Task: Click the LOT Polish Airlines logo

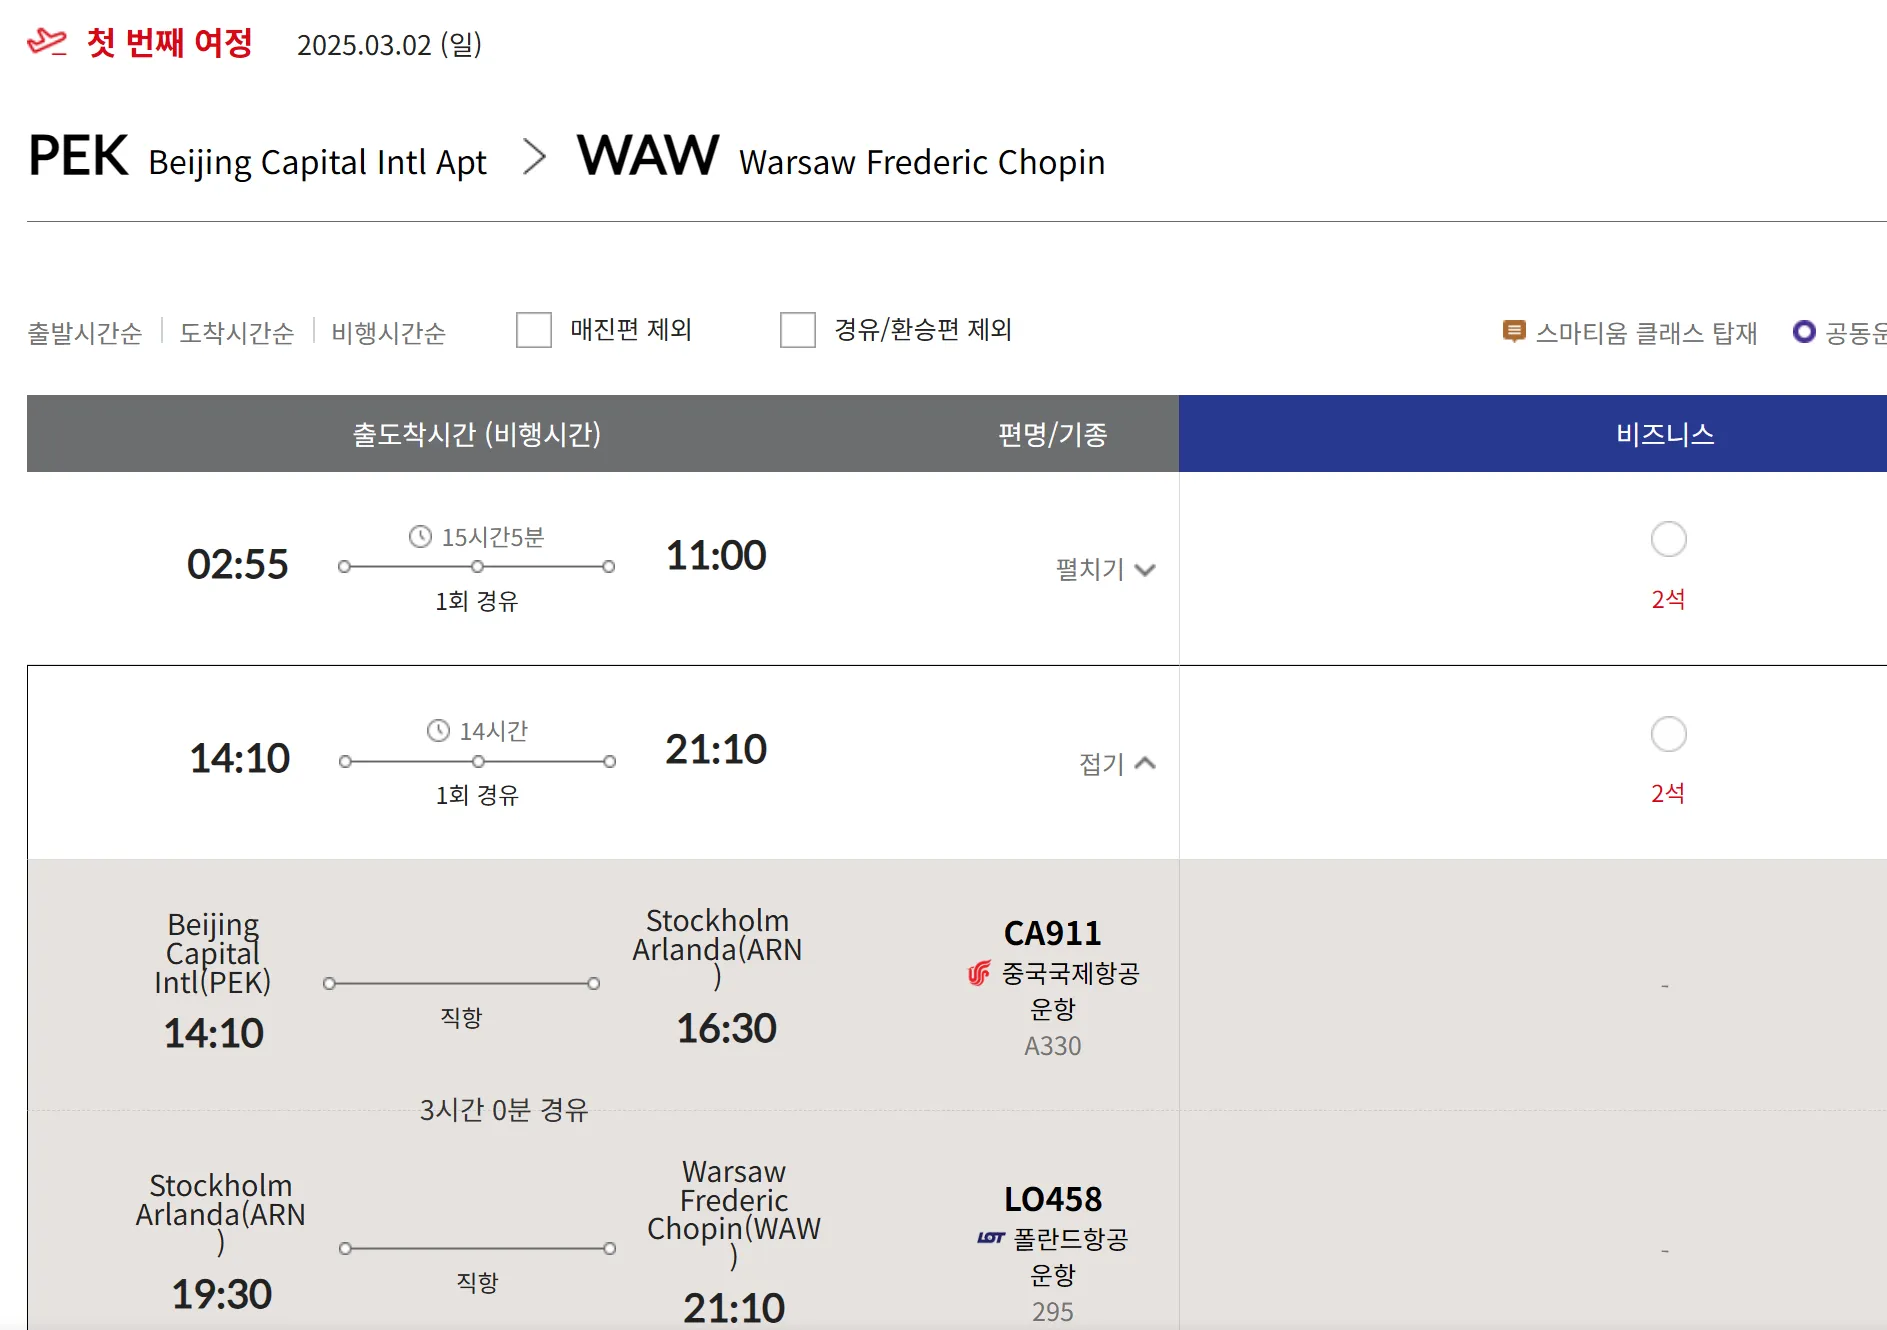Action: (x=990, y=1238)
